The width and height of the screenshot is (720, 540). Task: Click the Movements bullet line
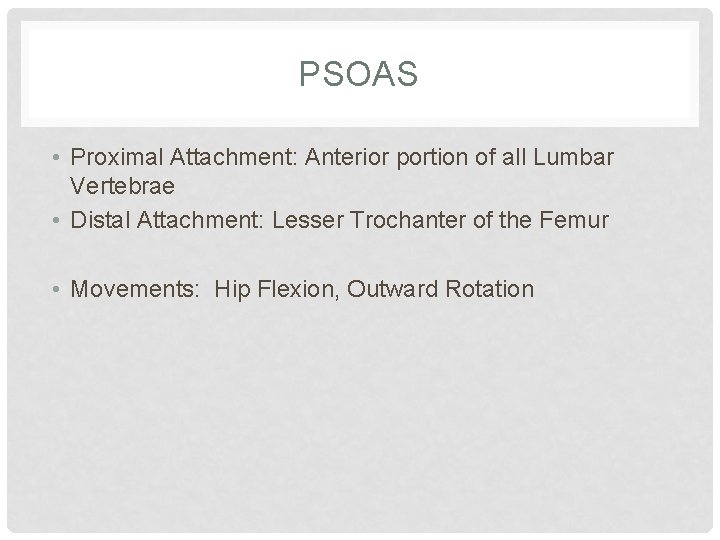coord(302,289)
